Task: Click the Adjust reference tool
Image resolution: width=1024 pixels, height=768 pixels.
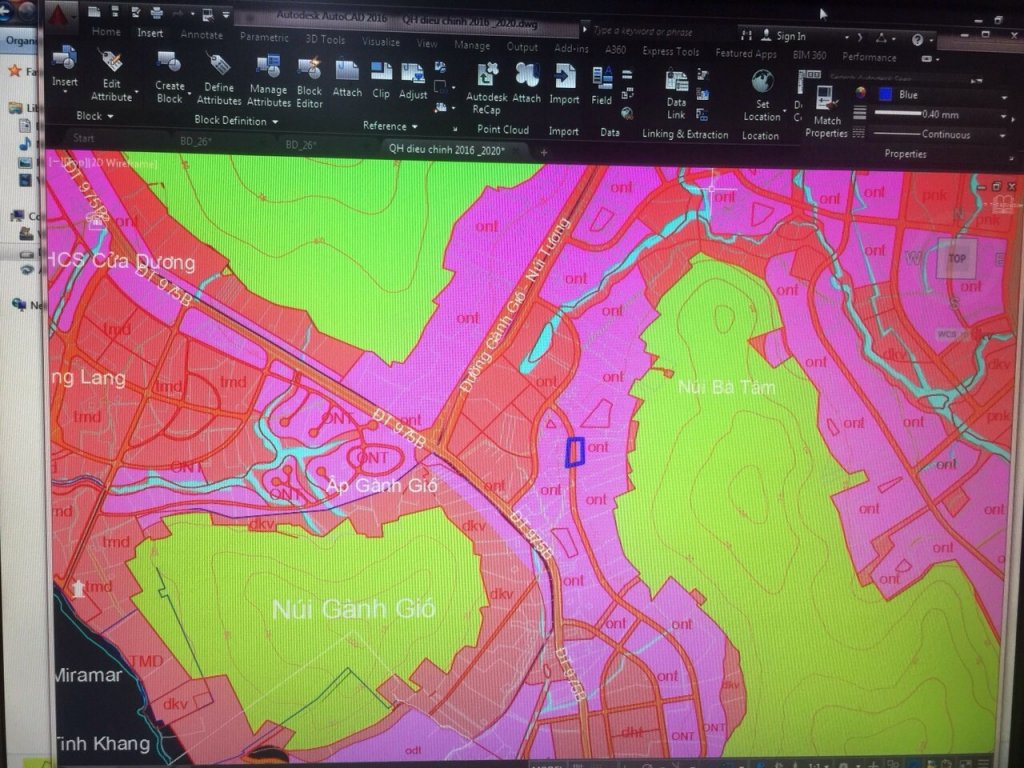Action: click(413, 74)
